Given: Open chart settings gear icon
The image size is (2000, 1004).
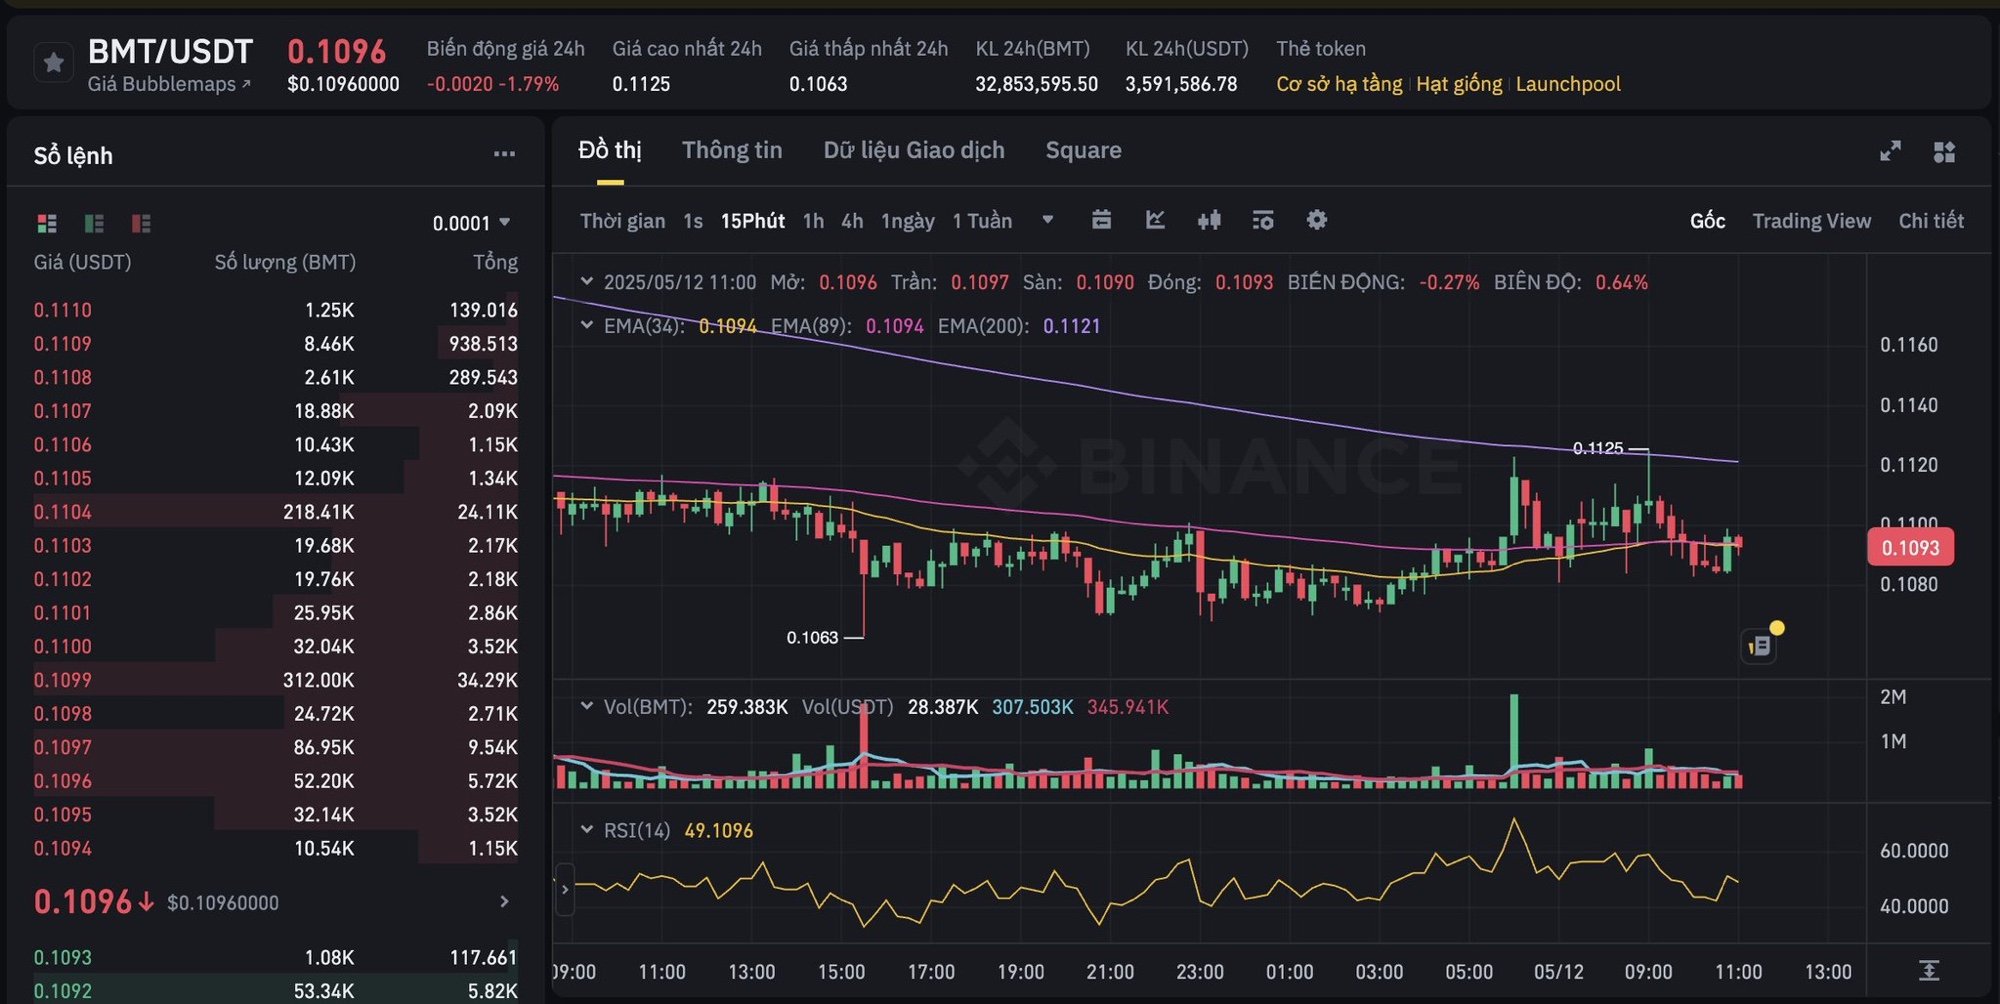Looking at the screenshot, I should coord(1317,220).
